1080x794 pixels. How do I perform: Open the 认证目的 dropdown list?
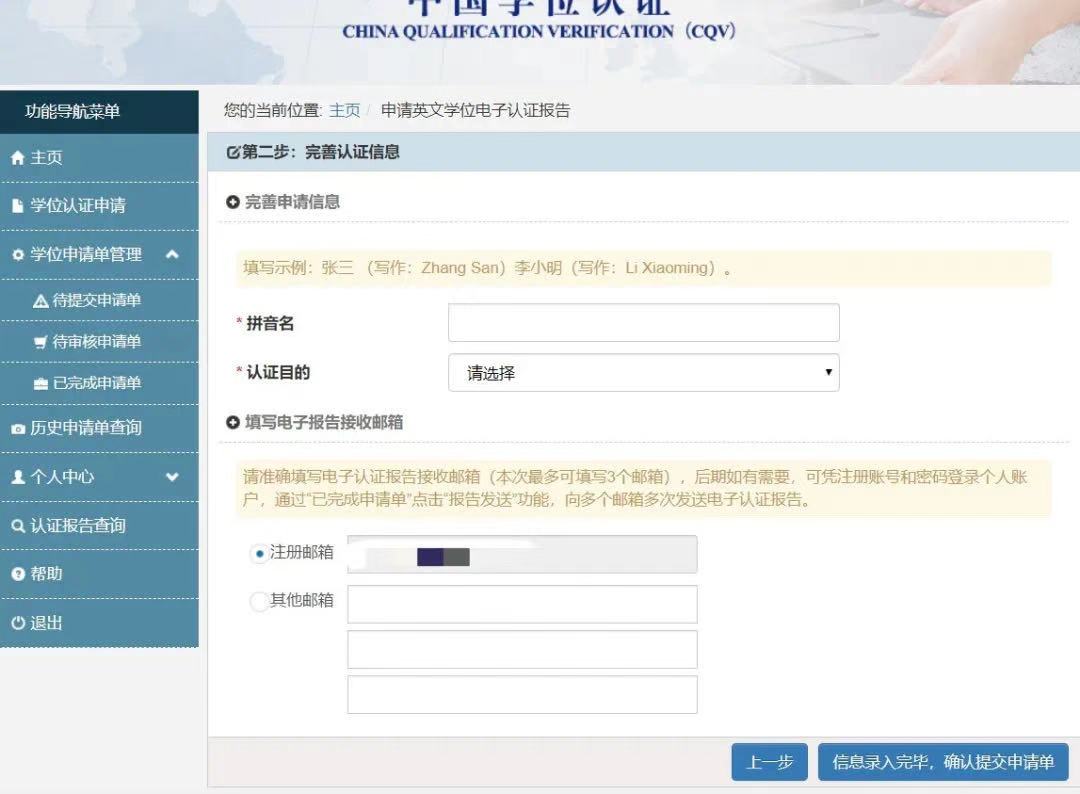tap(643, 373)
